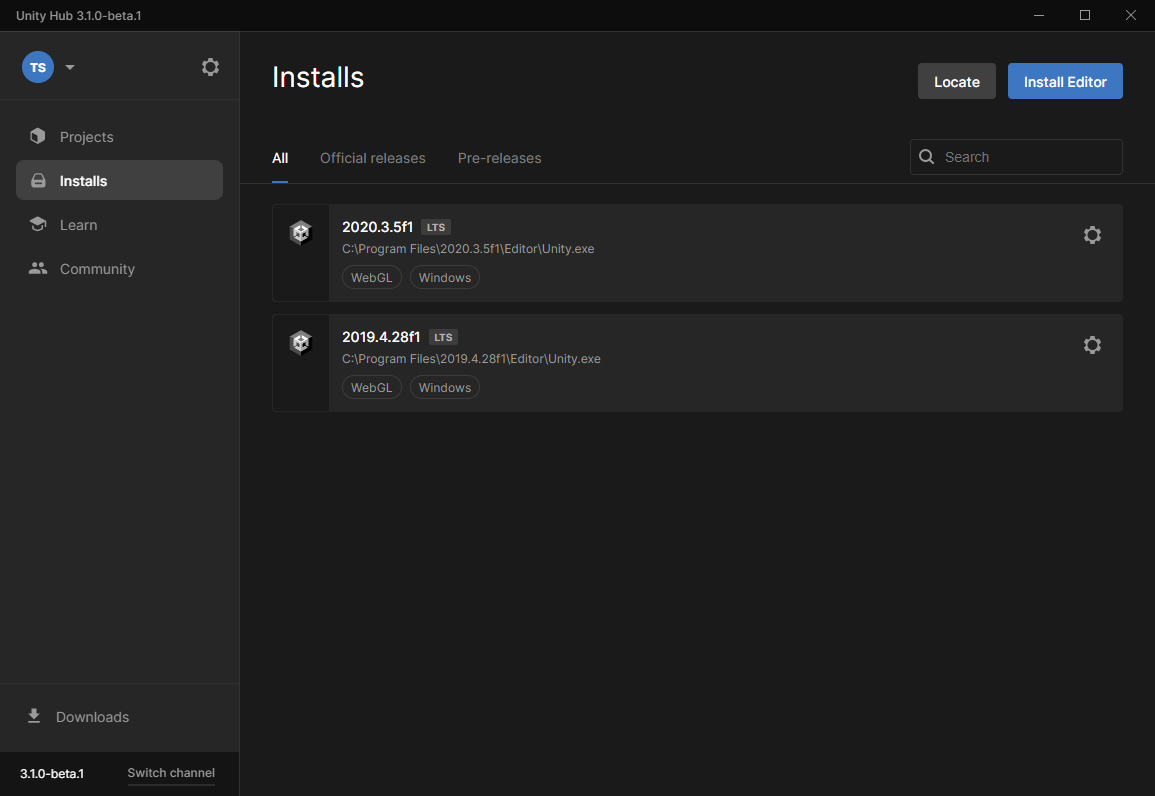Click Windows module chip on 2019.4.28f1
This screenshot has width=1155, height=796.
click(x=445, y=387)
